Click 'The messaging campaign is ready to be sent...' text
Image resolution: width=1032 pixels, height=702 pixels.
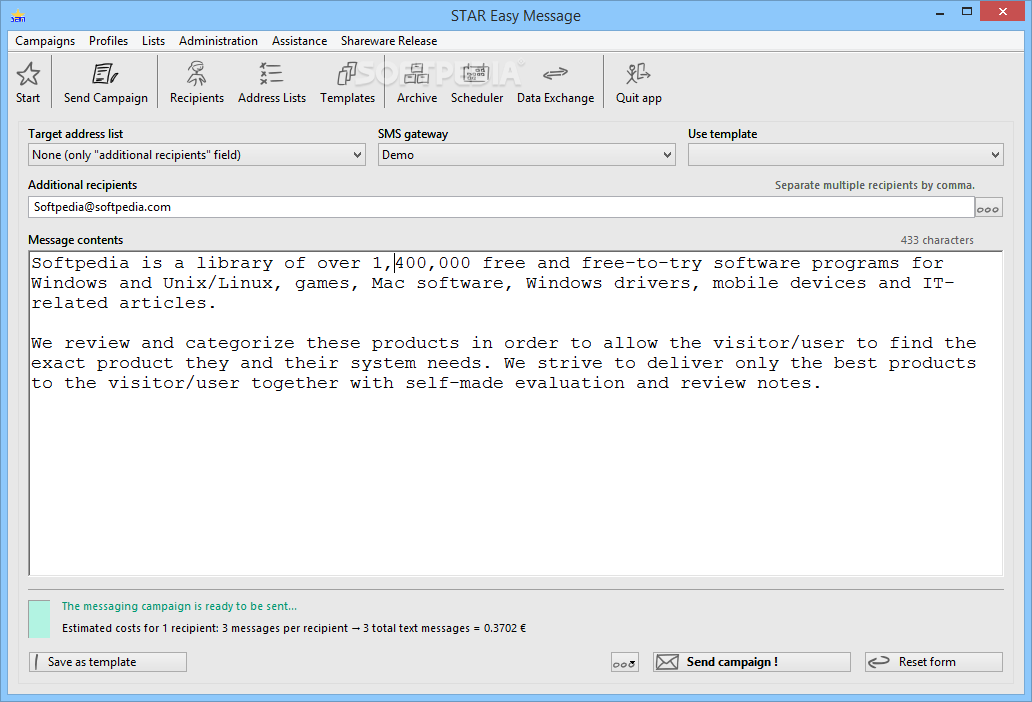(x=179, y=607)
